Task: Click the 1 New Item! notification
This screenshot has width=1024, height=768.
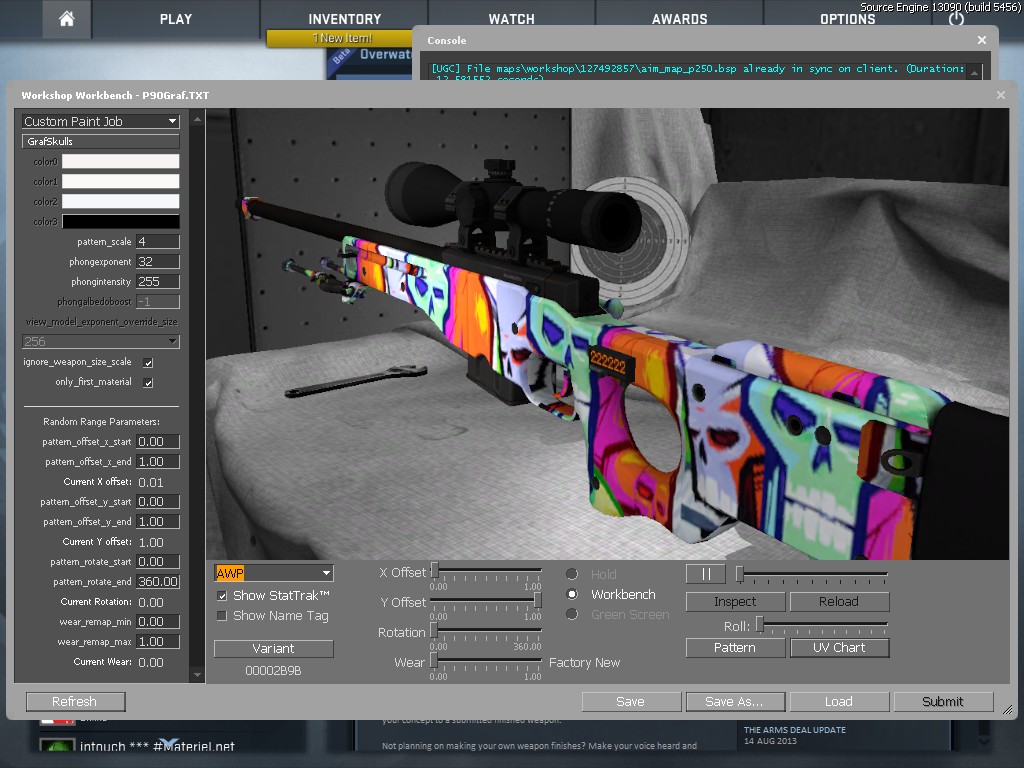Action: 340,38
